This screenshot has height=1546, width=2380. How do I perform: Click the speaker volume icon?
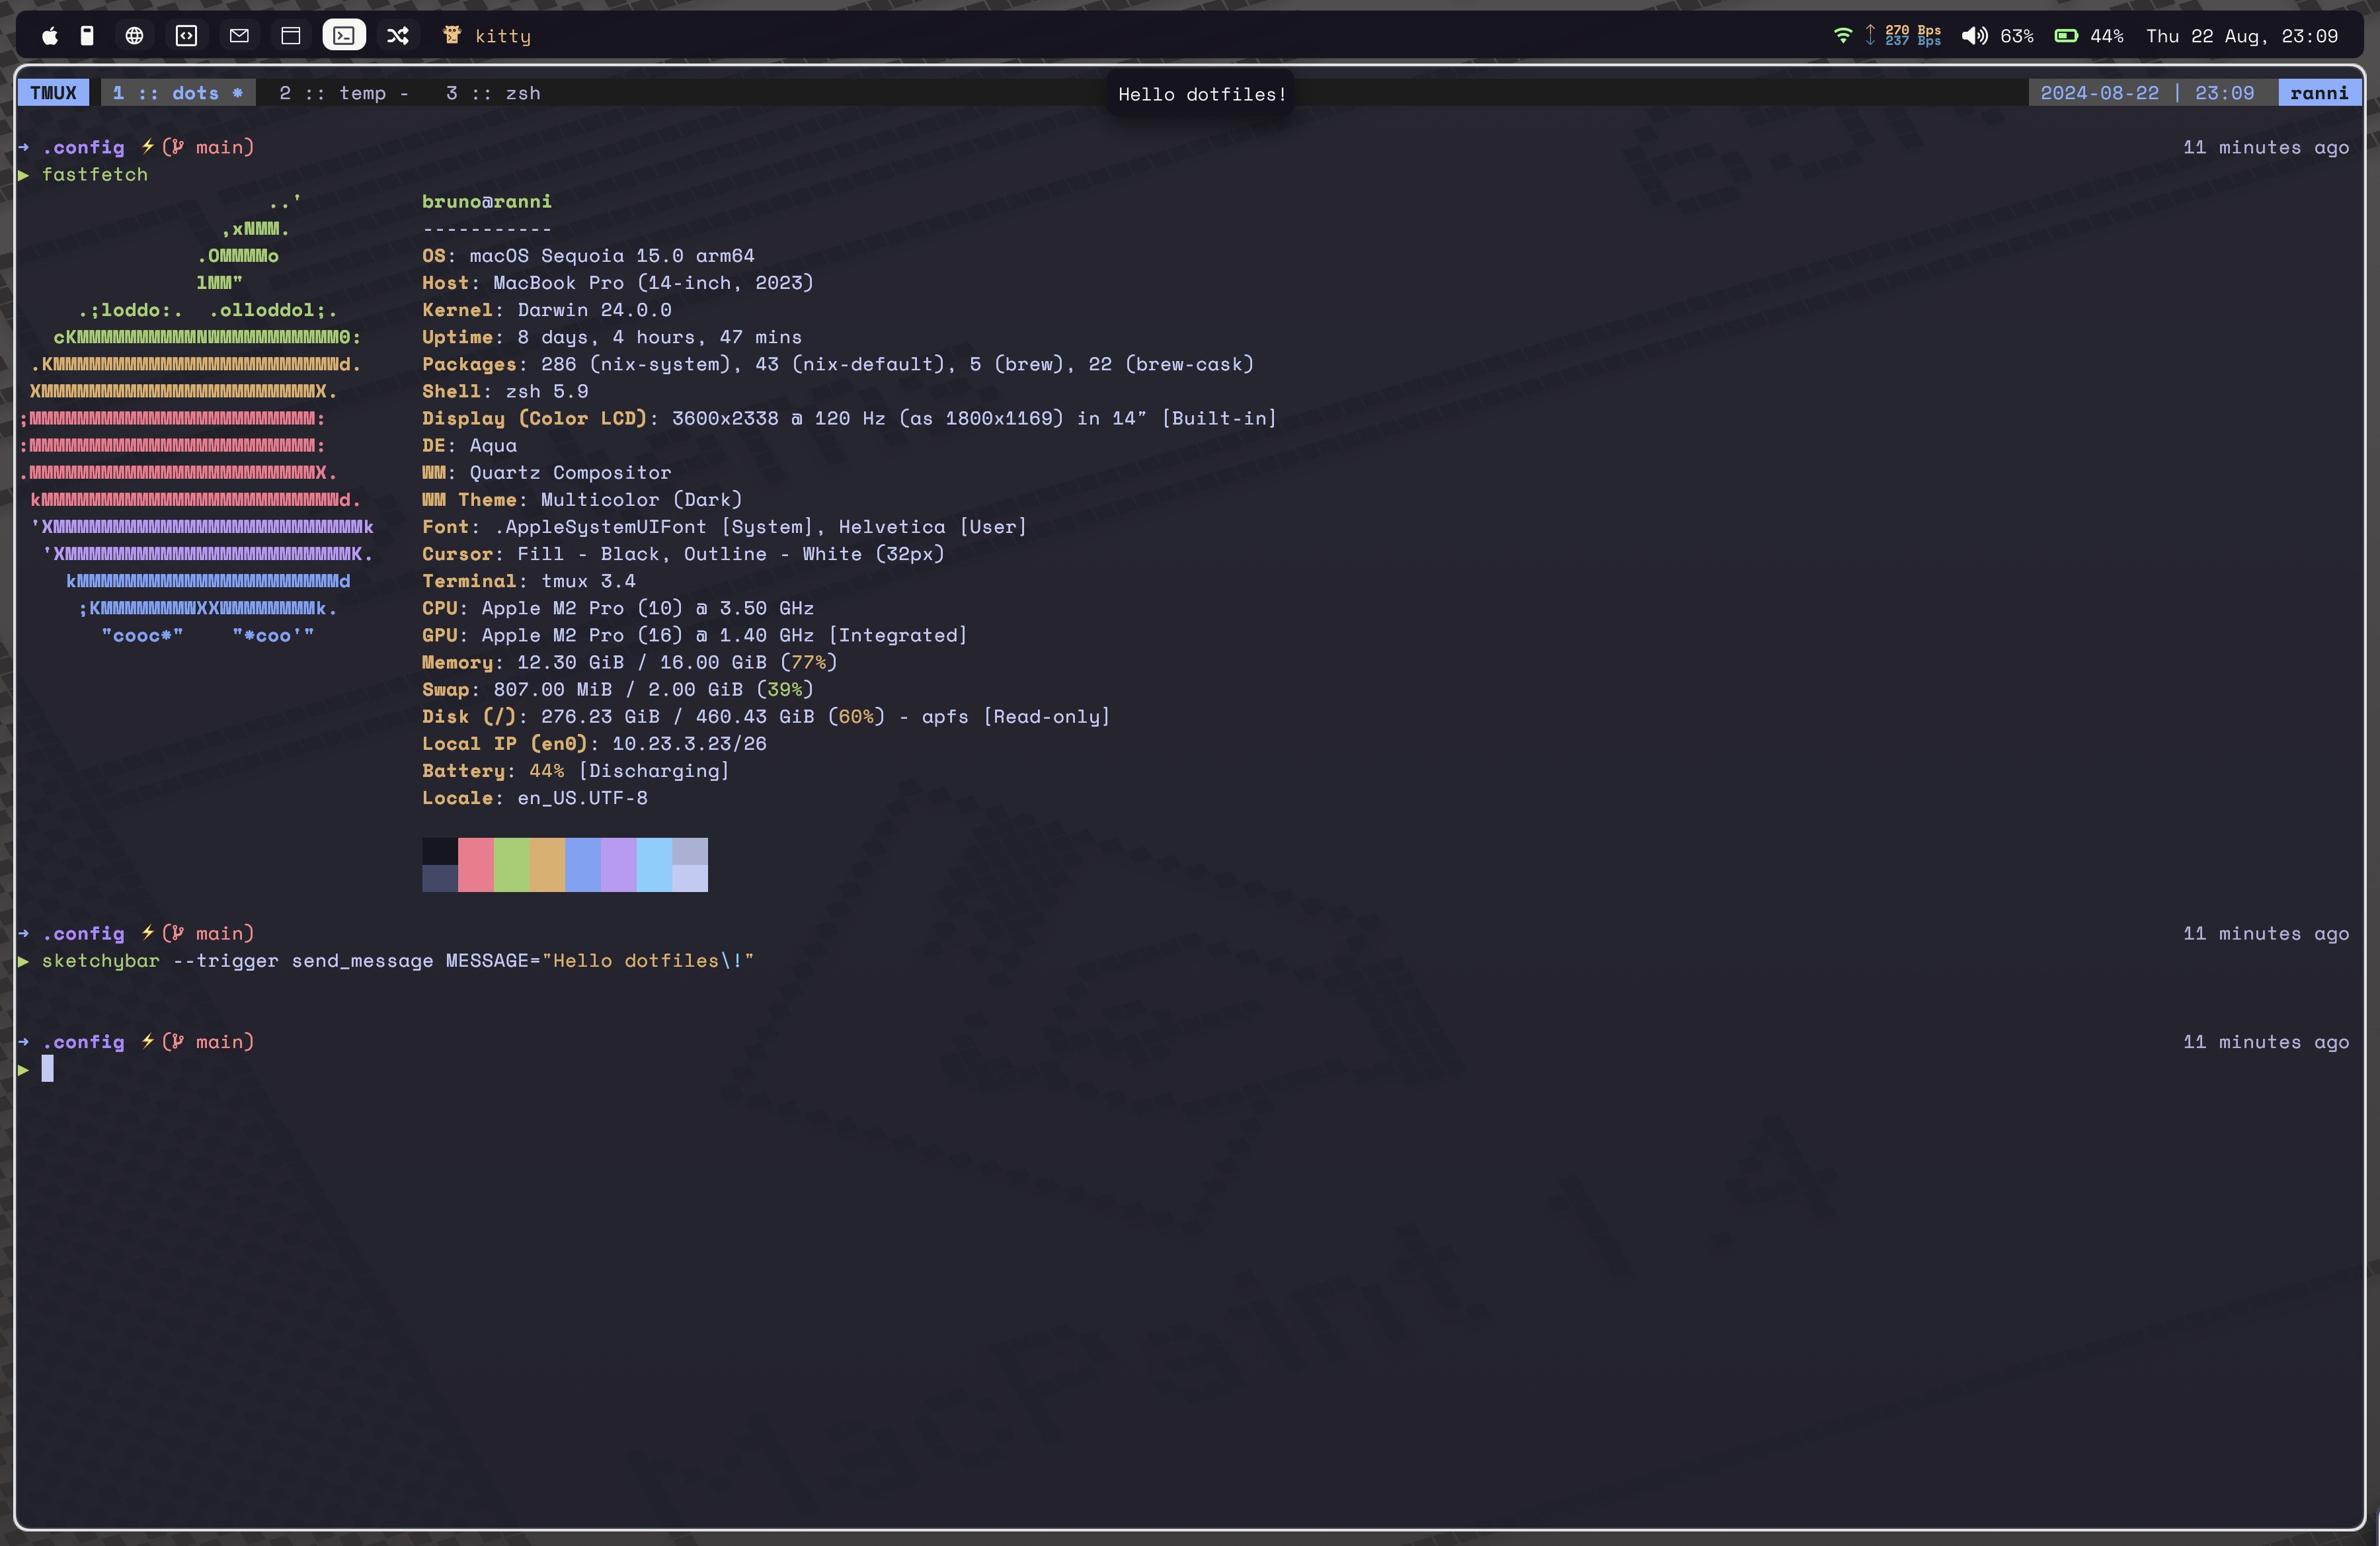click(x=1974, y=36)
